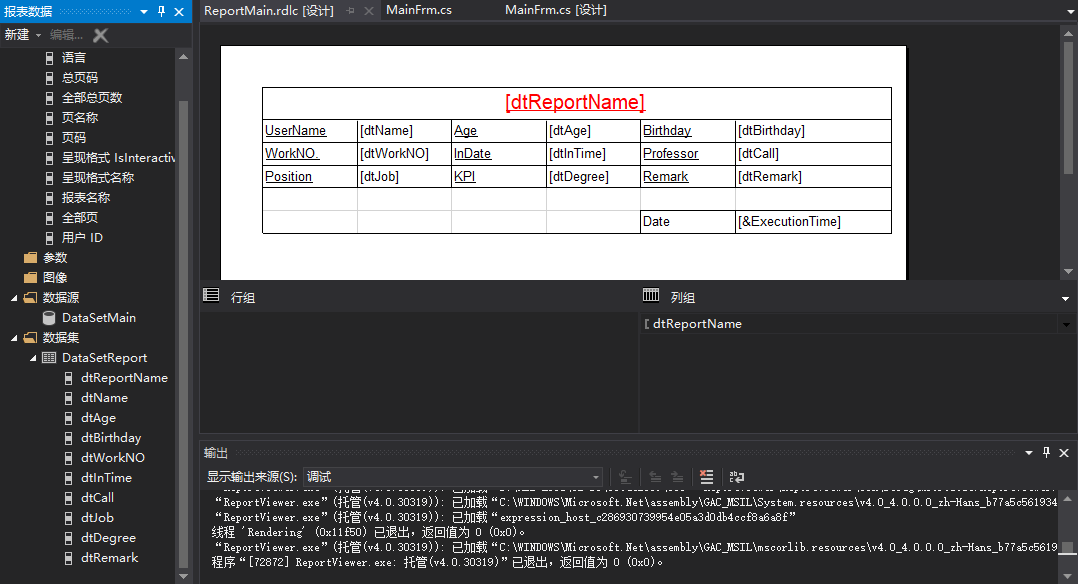Select dtReportName in column groups pane

tap(696, 324)
